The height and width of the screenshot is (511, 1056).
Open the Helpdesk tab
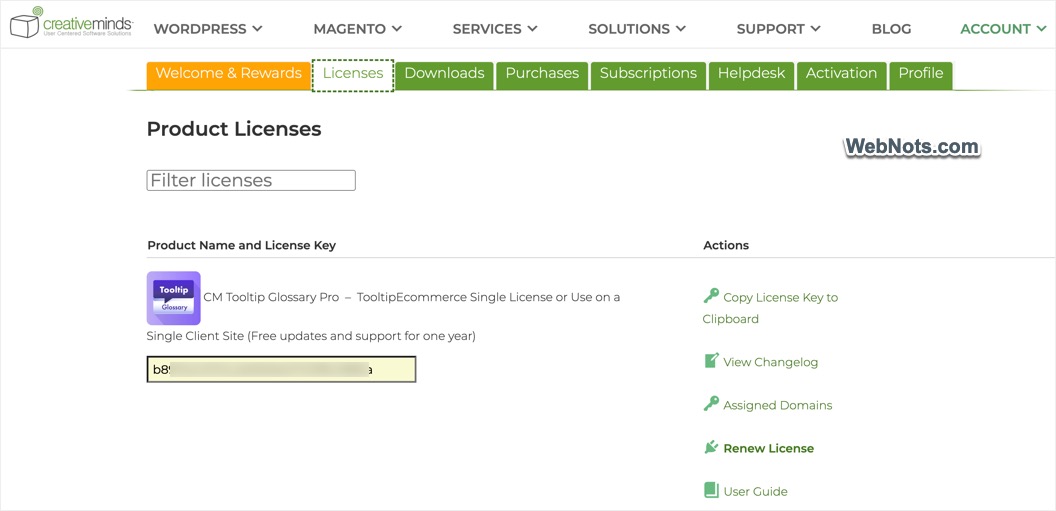[752, 75]
